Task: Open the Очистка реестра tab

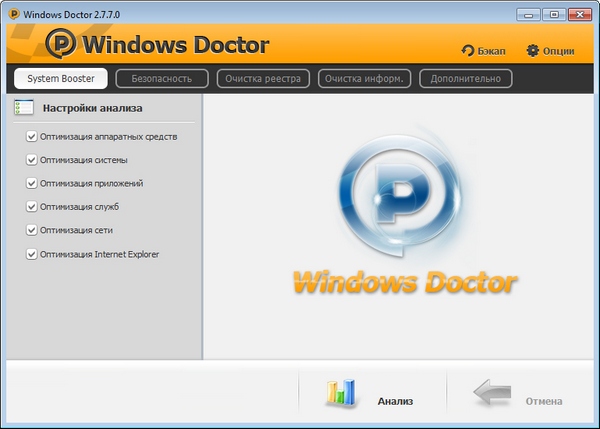Action: 263,78
